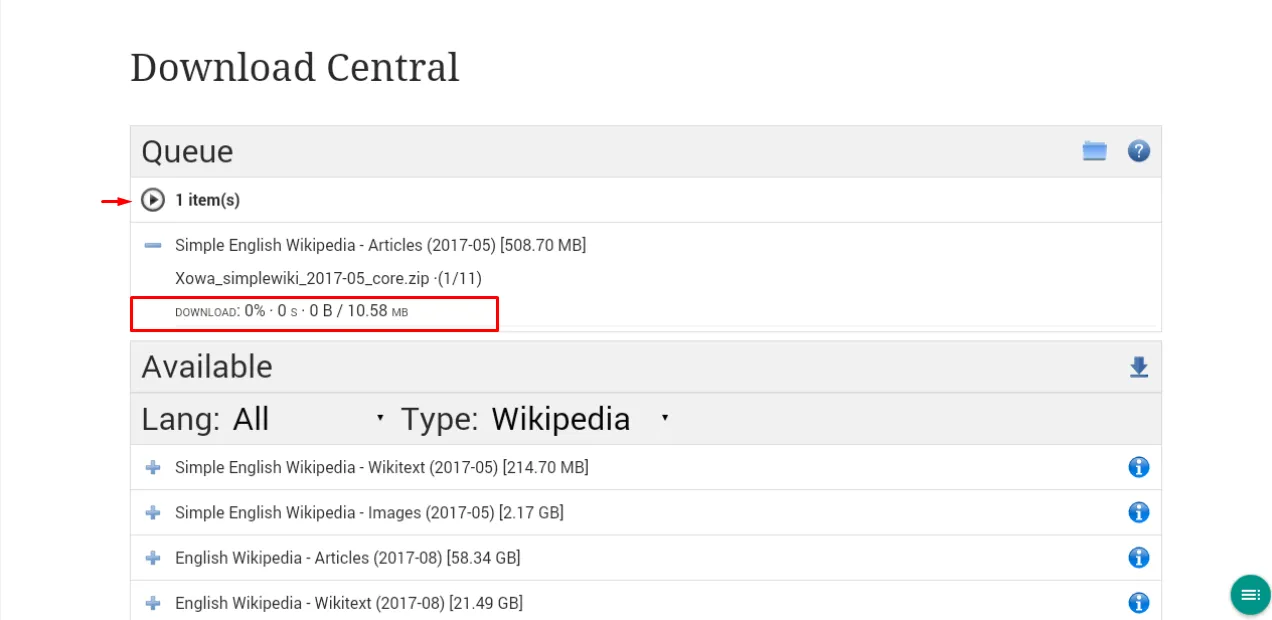1272x620 pixels.
Task: Open the green floating menu button
Action: 1250,595
